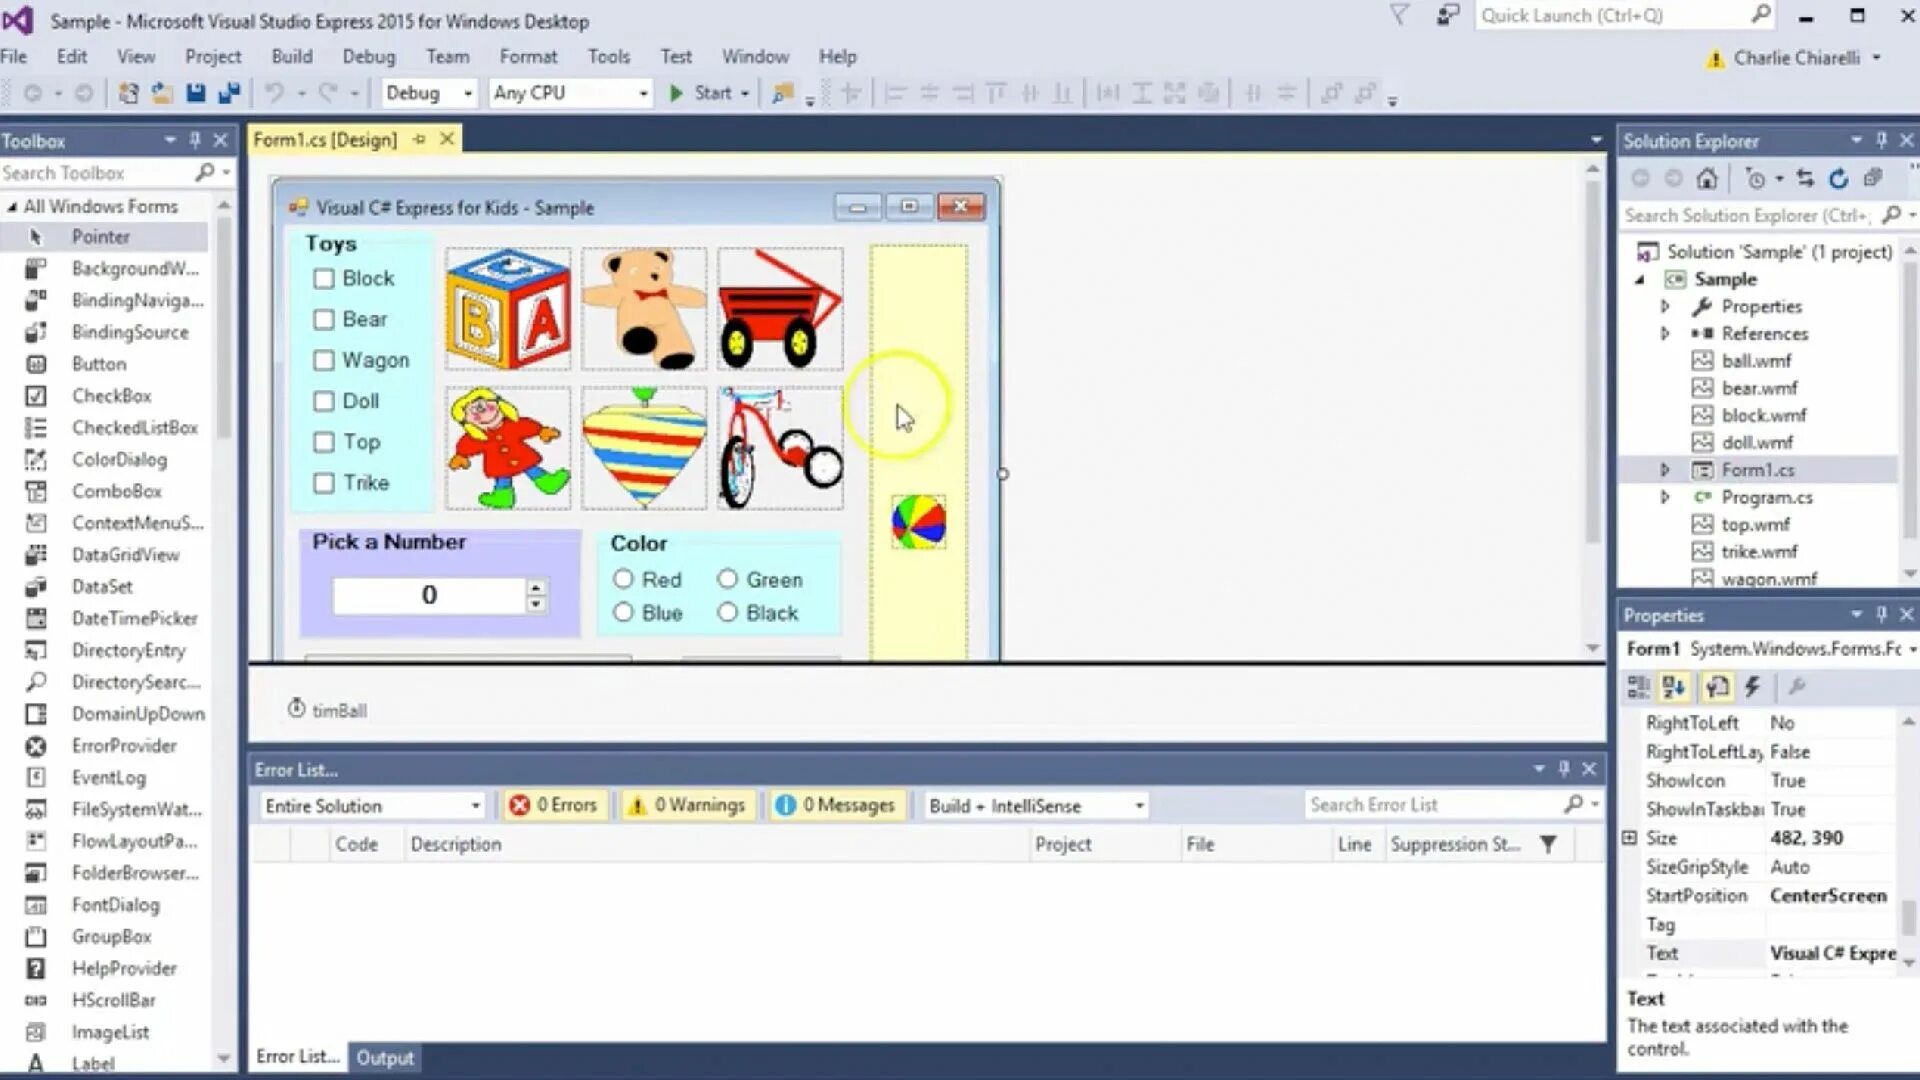Click the Refresh icon in Solution Explorer
The height and width of the screenshot is (1080, 1920).
click(x=1838, y=179)
